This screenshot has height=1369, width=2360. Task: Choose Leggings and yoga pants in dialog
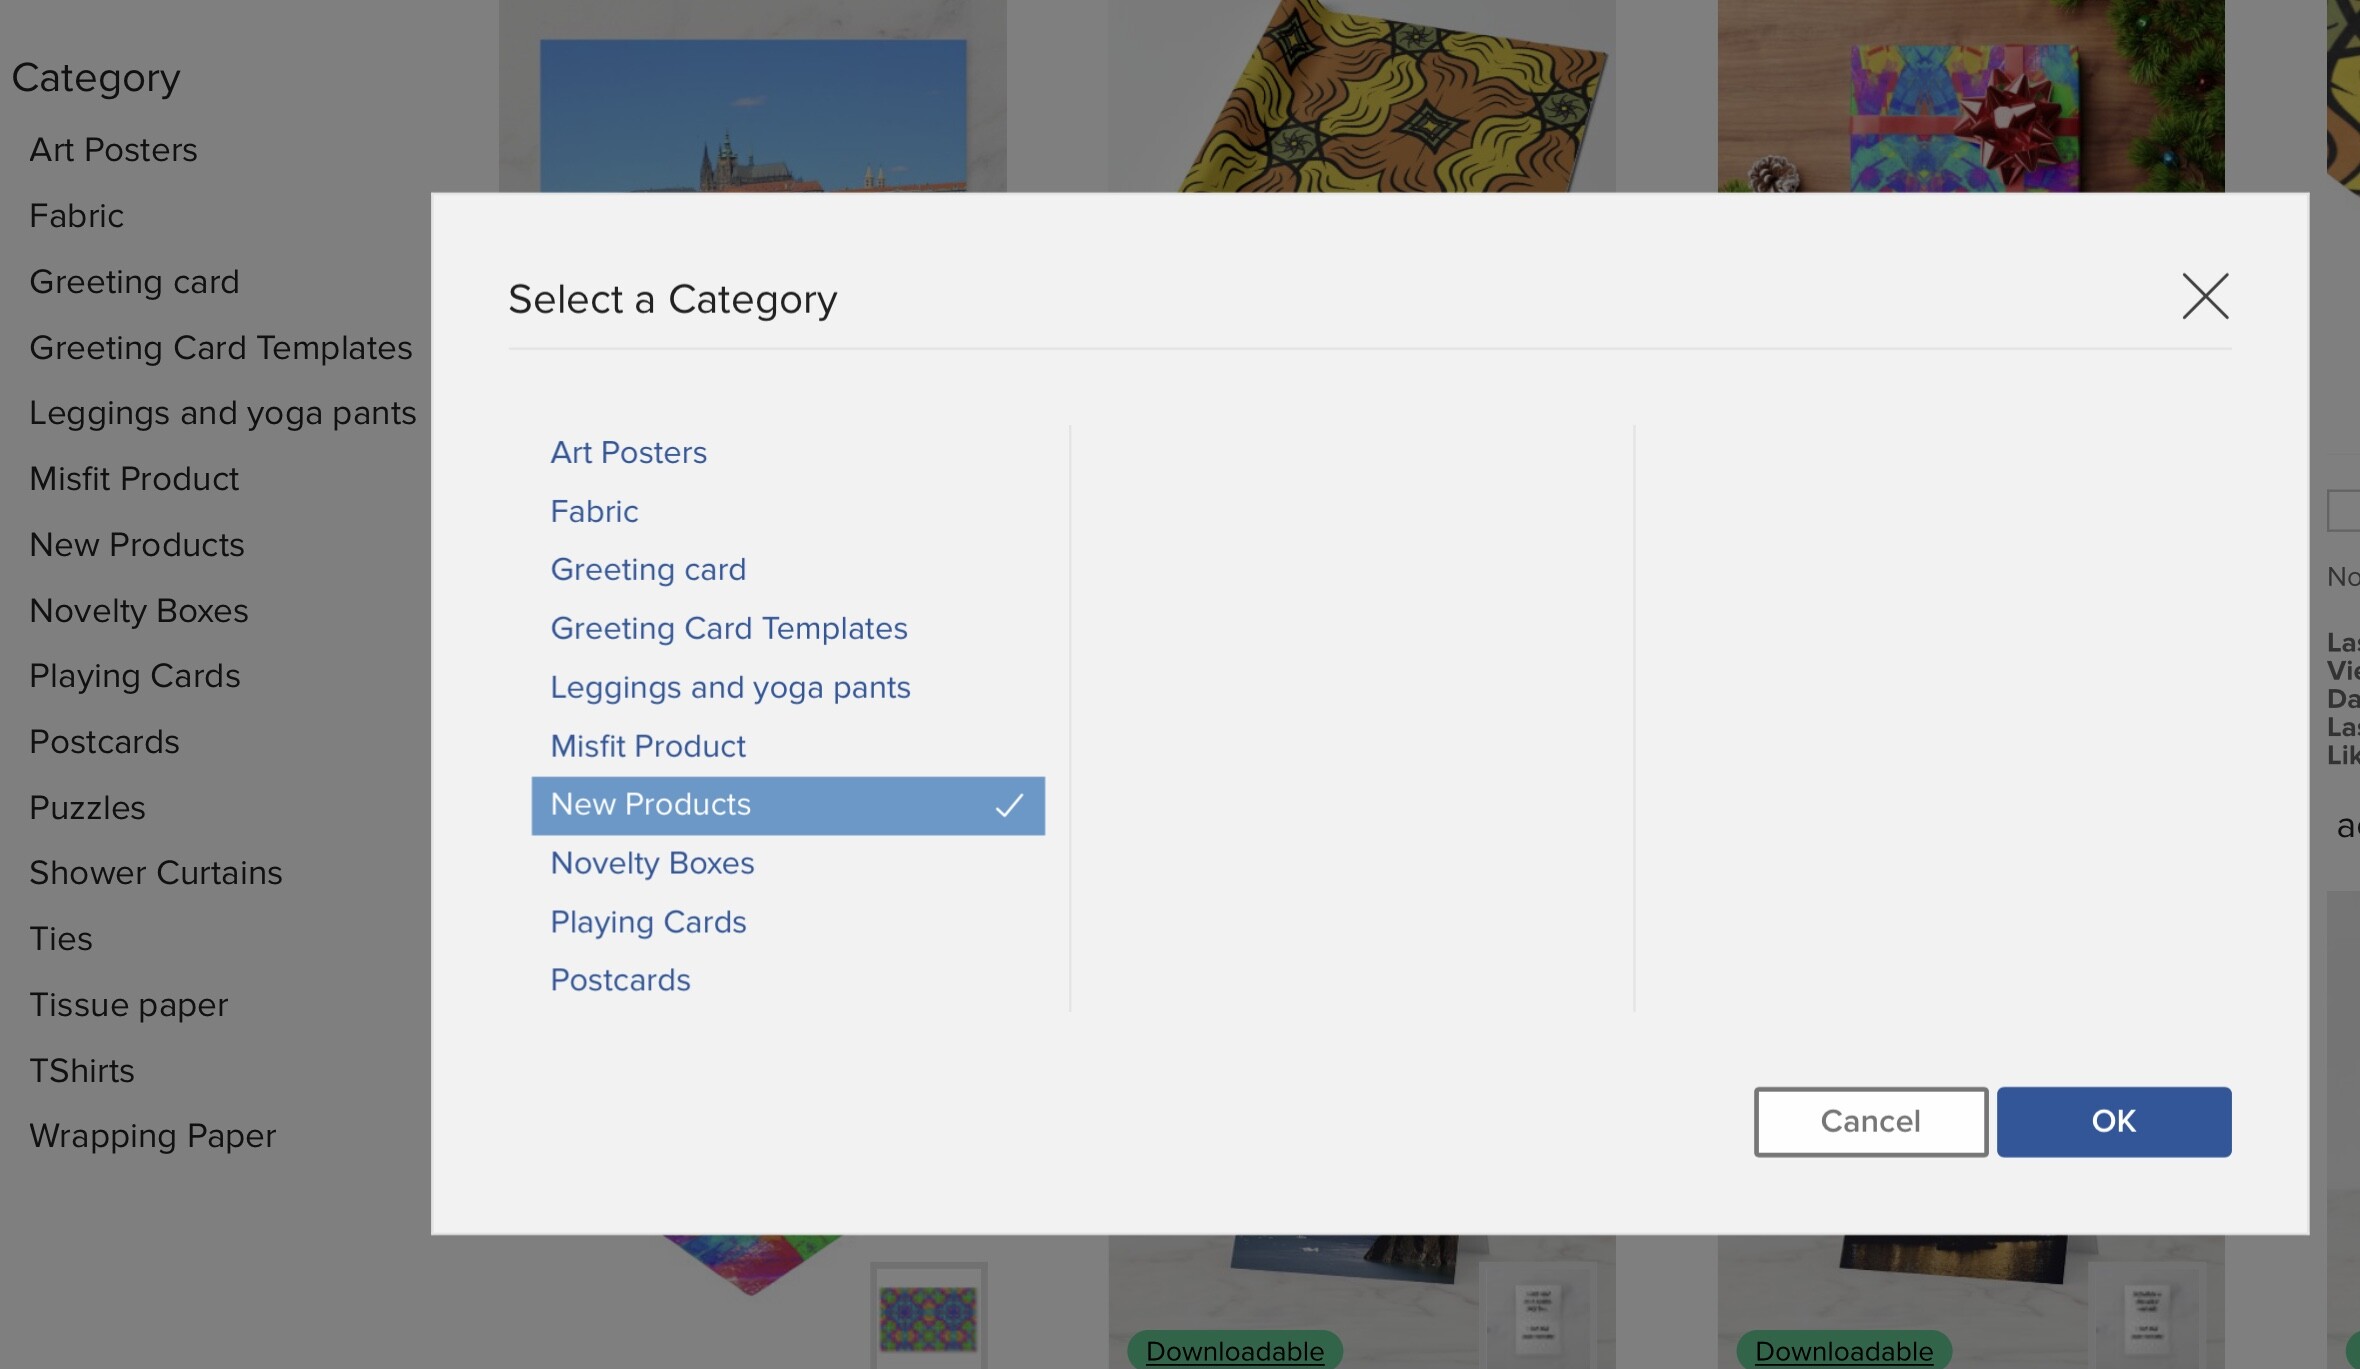point(730,687)
